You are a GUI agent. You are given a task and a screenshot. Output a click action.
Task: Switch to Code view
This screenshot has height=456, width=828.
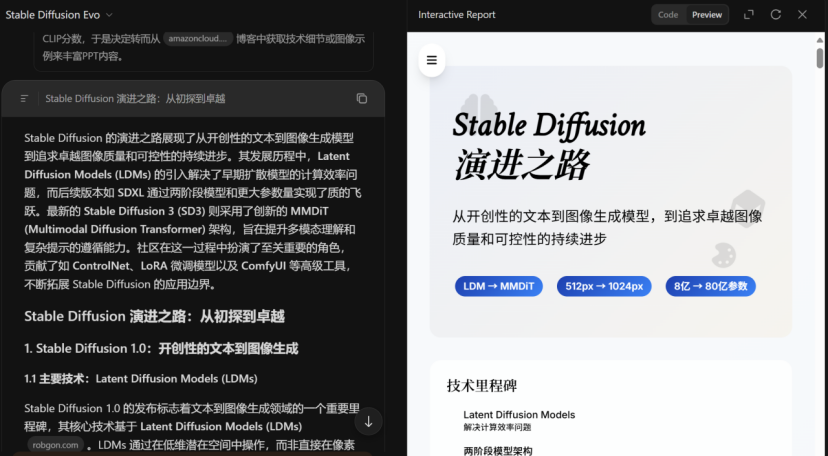coord(668,15)
